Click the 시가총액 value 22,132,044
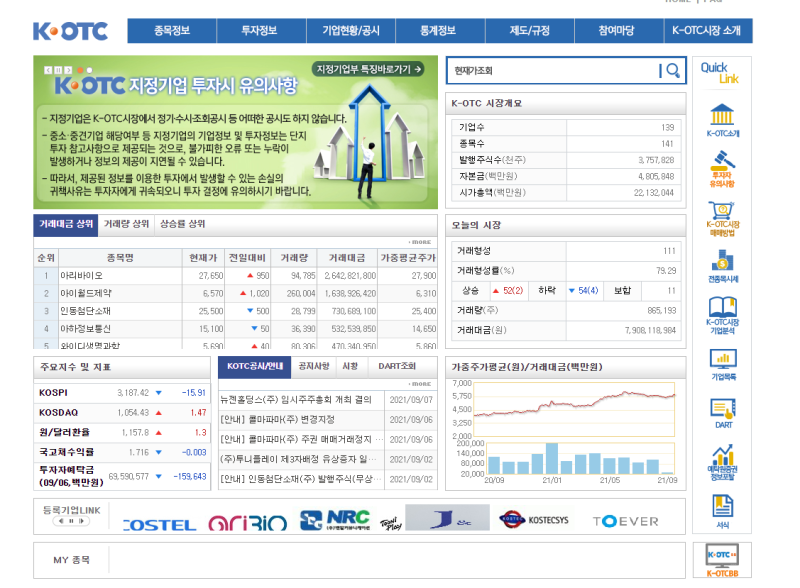The width and height of the screenshot is (800, 588). click(654, 193)
